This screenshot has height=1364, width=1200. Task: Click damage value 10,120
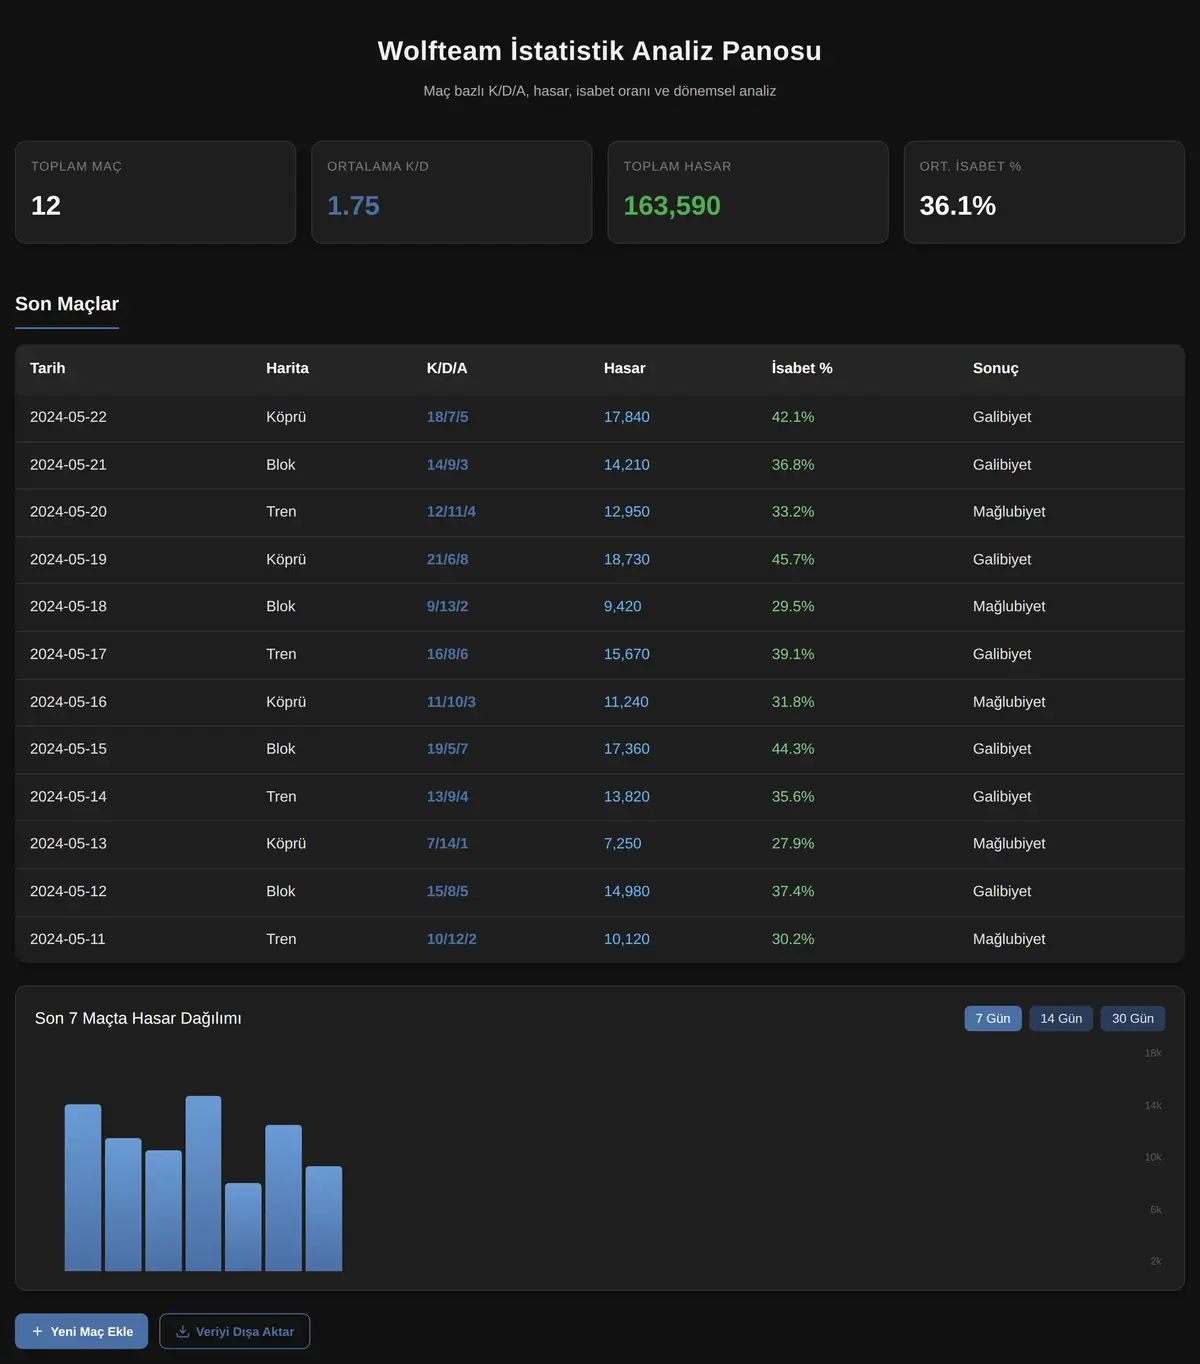[627, 939]
